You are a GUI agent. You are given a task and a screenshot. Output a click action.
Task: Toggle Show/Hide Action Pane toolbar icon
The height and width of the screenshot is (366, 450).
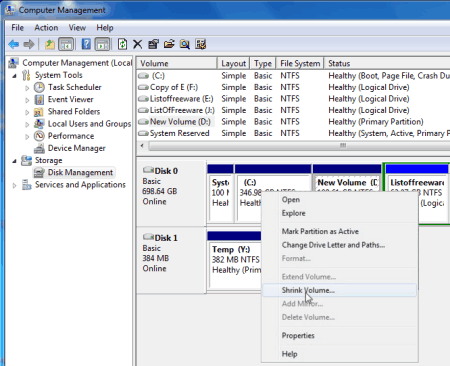coord(102,44)
